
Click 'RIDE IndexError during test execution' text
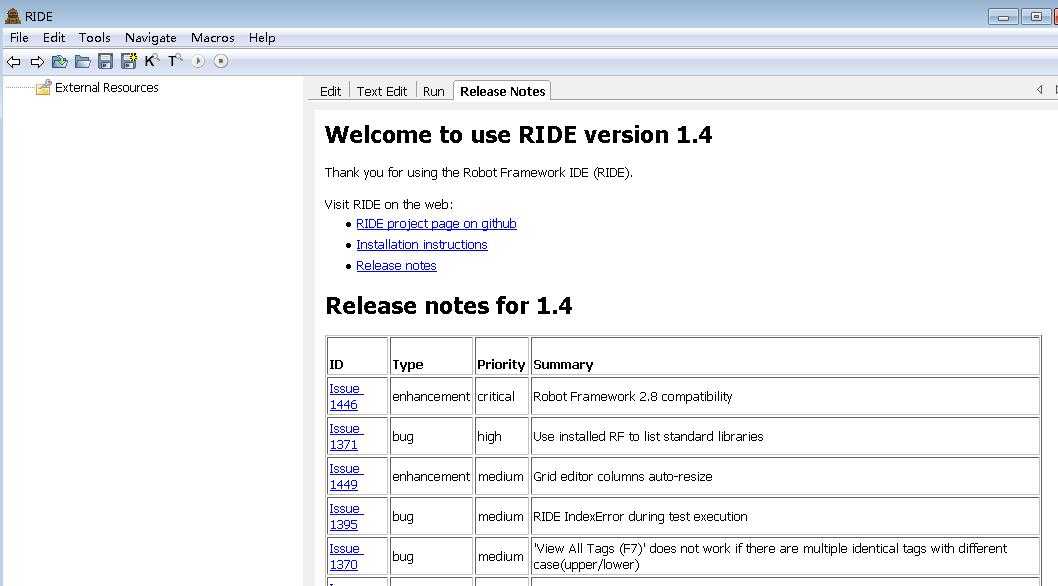click(640, 516)
